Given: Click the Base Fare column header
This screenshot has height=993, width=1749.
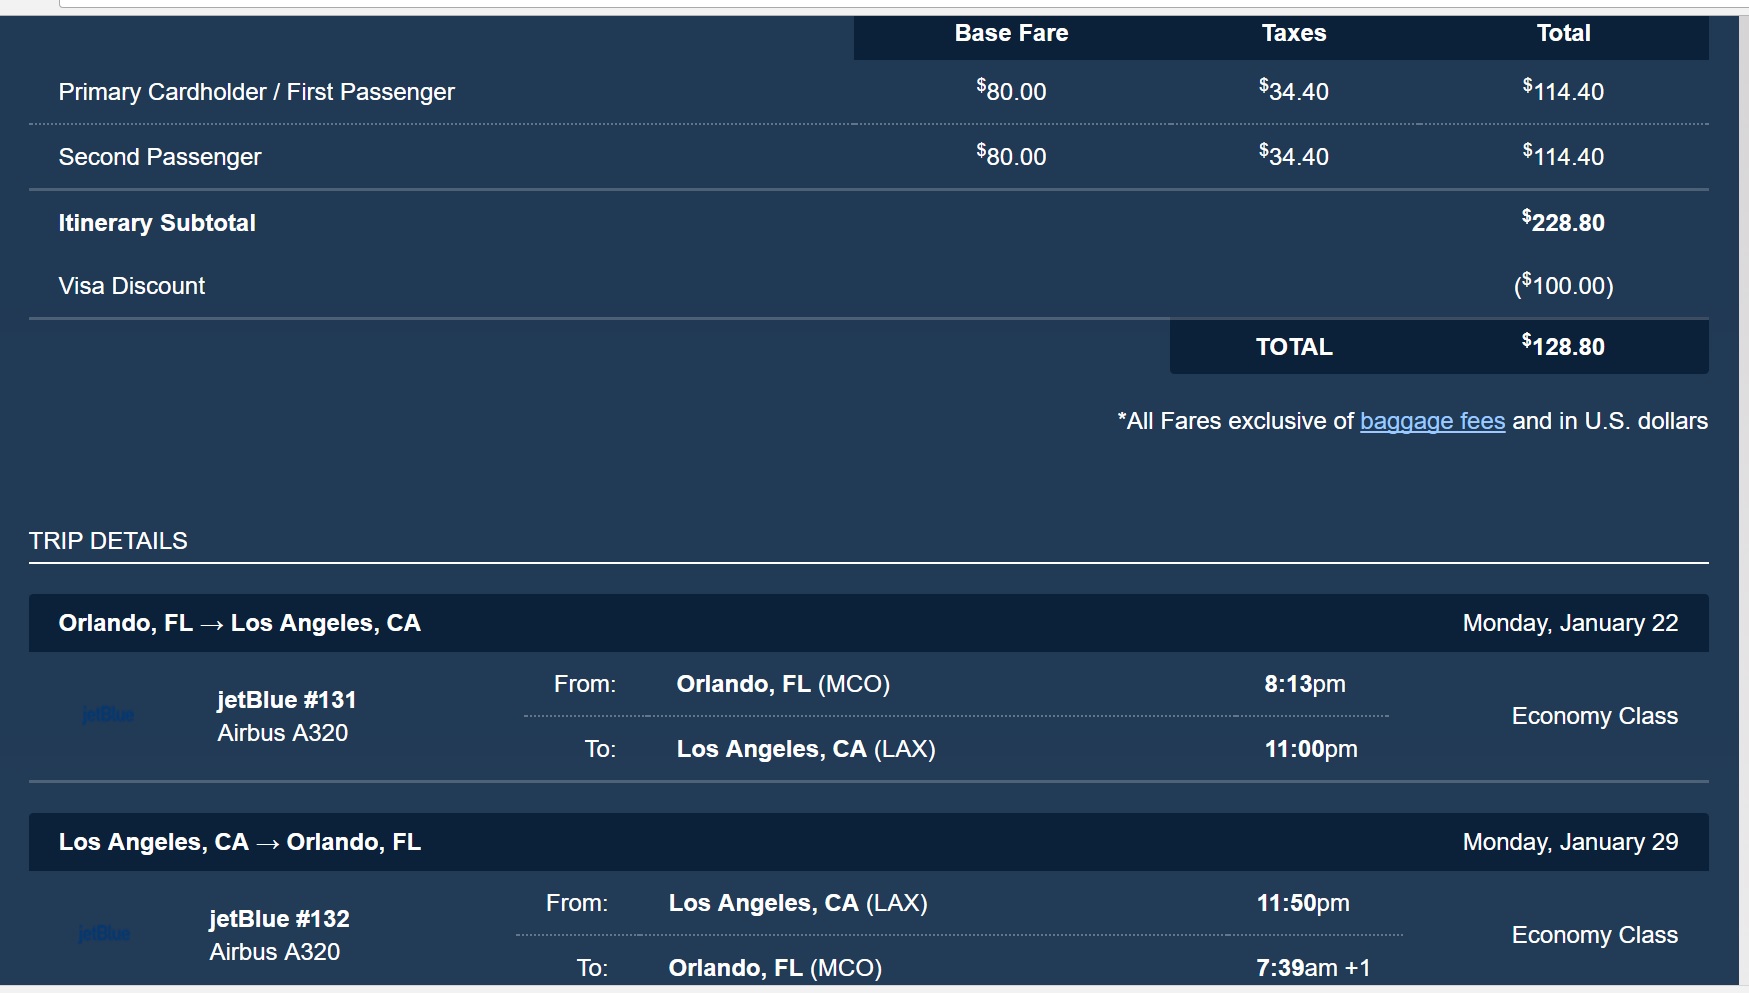Looking at the screenshot, I should pyautogui.click(x=1011, y=33).
